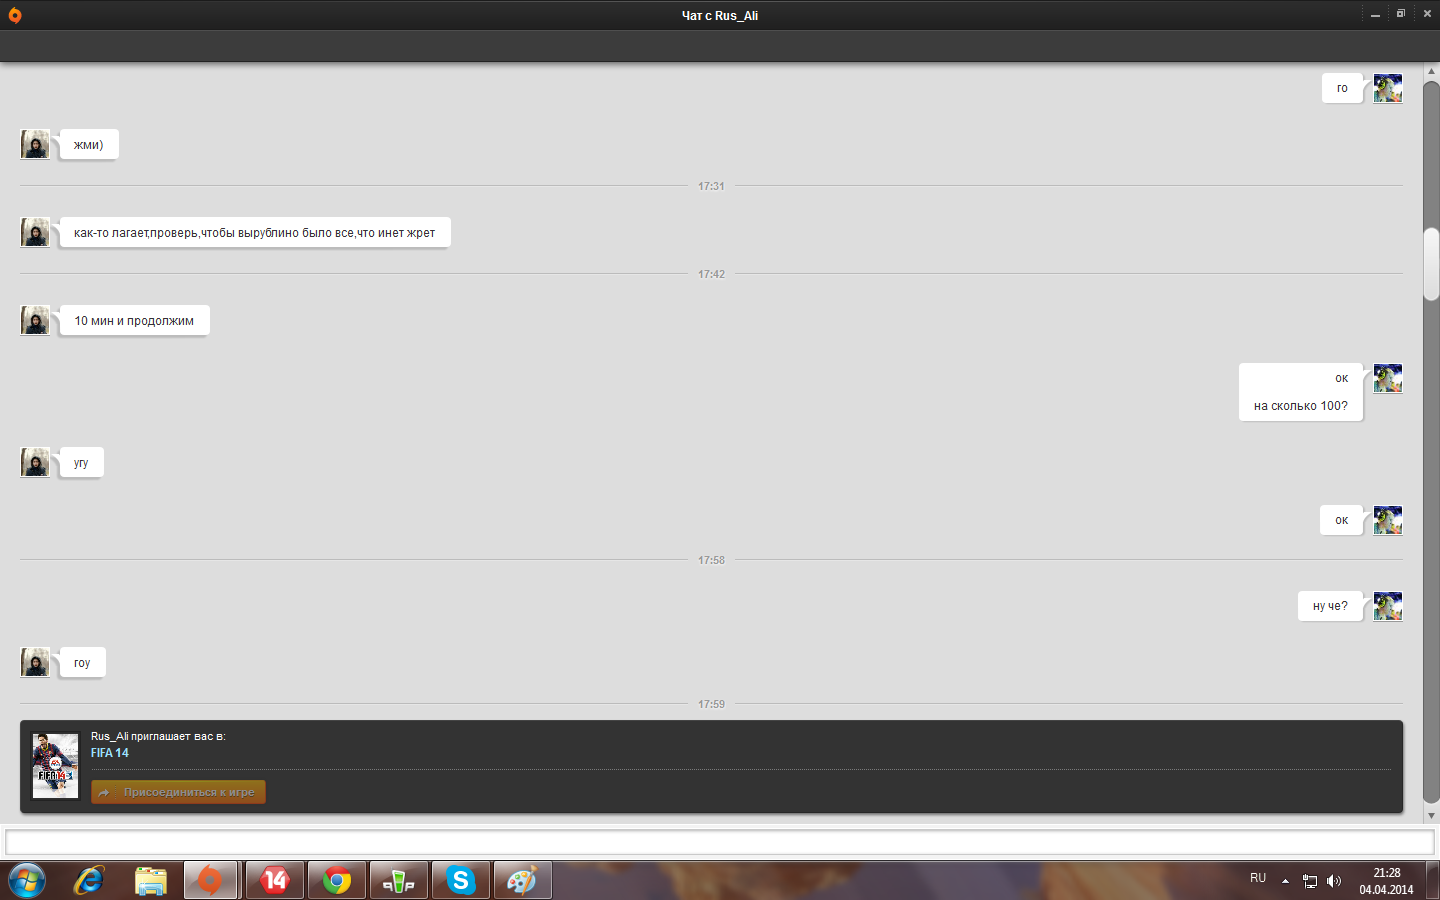Click the Show desktop strip at the taskbar's right end
Screen dimensions: 1440x900
tap(1433, 881)
